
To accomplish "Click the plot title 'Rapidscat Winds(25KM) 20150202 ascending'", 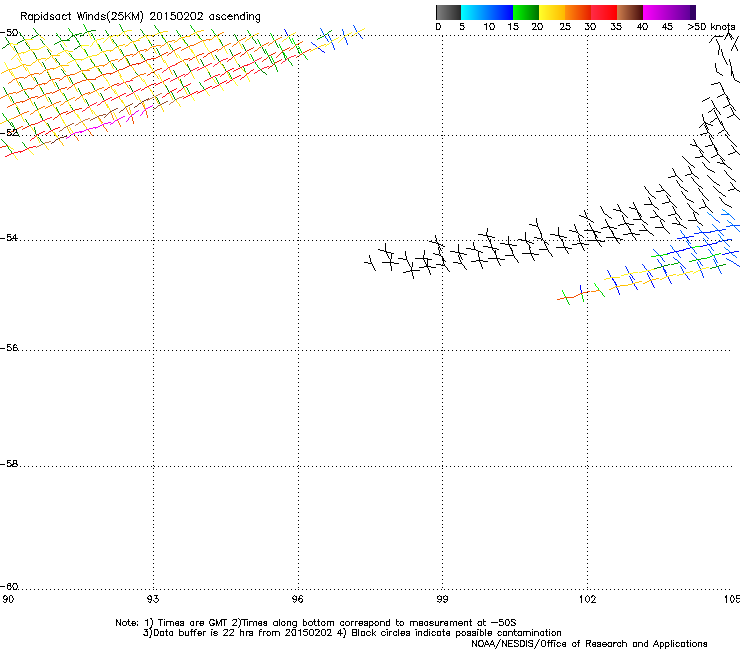I will [x=140, y=16].
